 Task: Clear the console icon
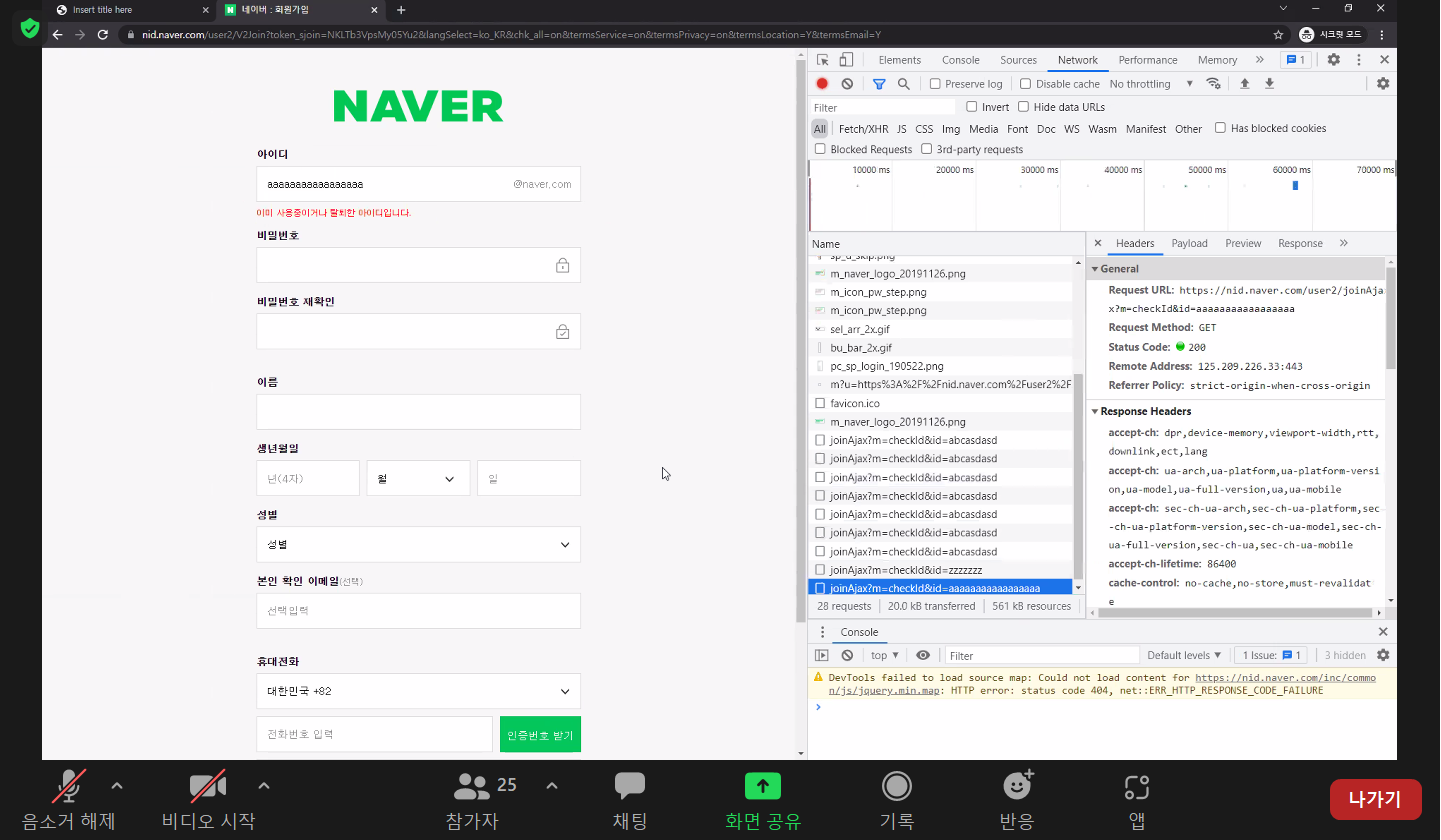(x=847, y=655)
